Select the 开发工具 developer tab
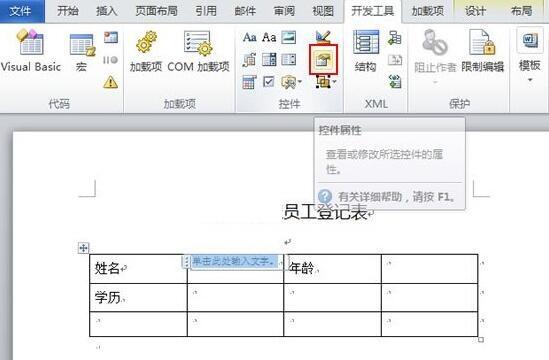Viewport: 549px width, 360px height. [x=373, y=11]
